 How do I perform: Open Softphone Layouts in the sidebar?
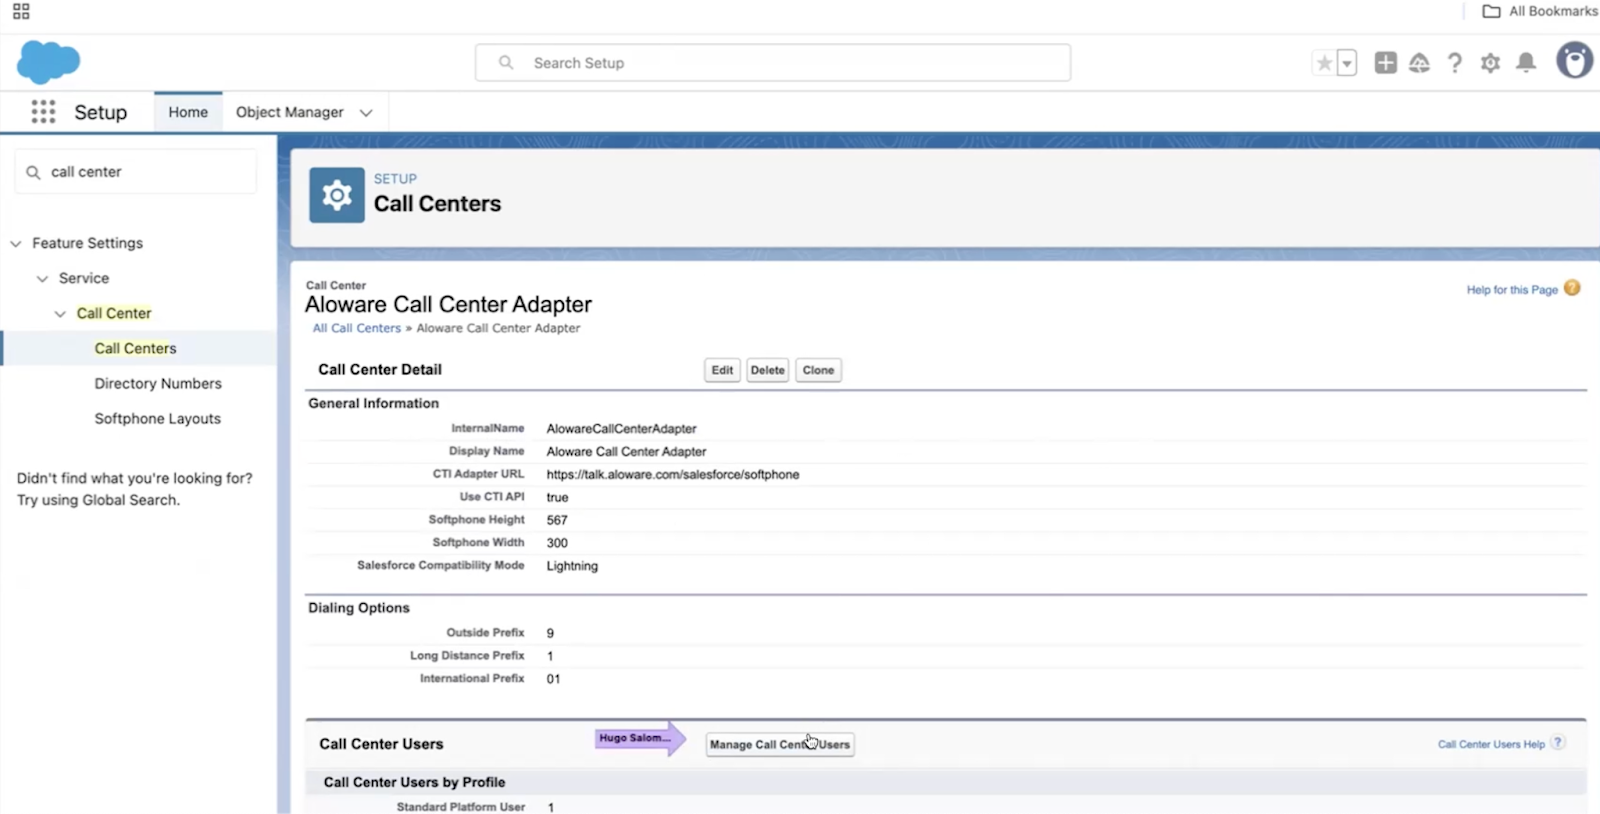(x=157, y=418)
